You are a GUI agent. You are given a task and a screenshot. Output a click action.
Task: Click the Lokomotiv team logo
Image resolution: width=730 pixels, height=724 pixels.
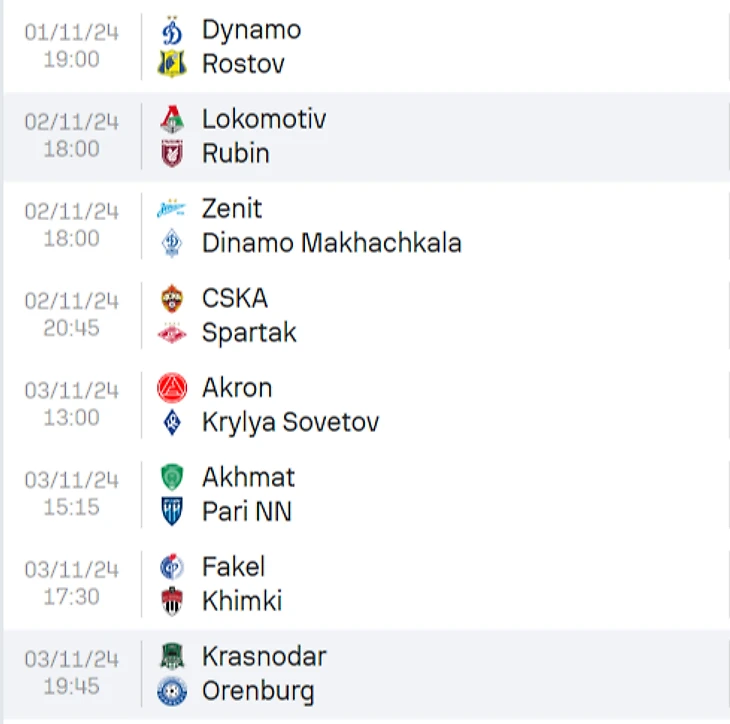[172, 120]
